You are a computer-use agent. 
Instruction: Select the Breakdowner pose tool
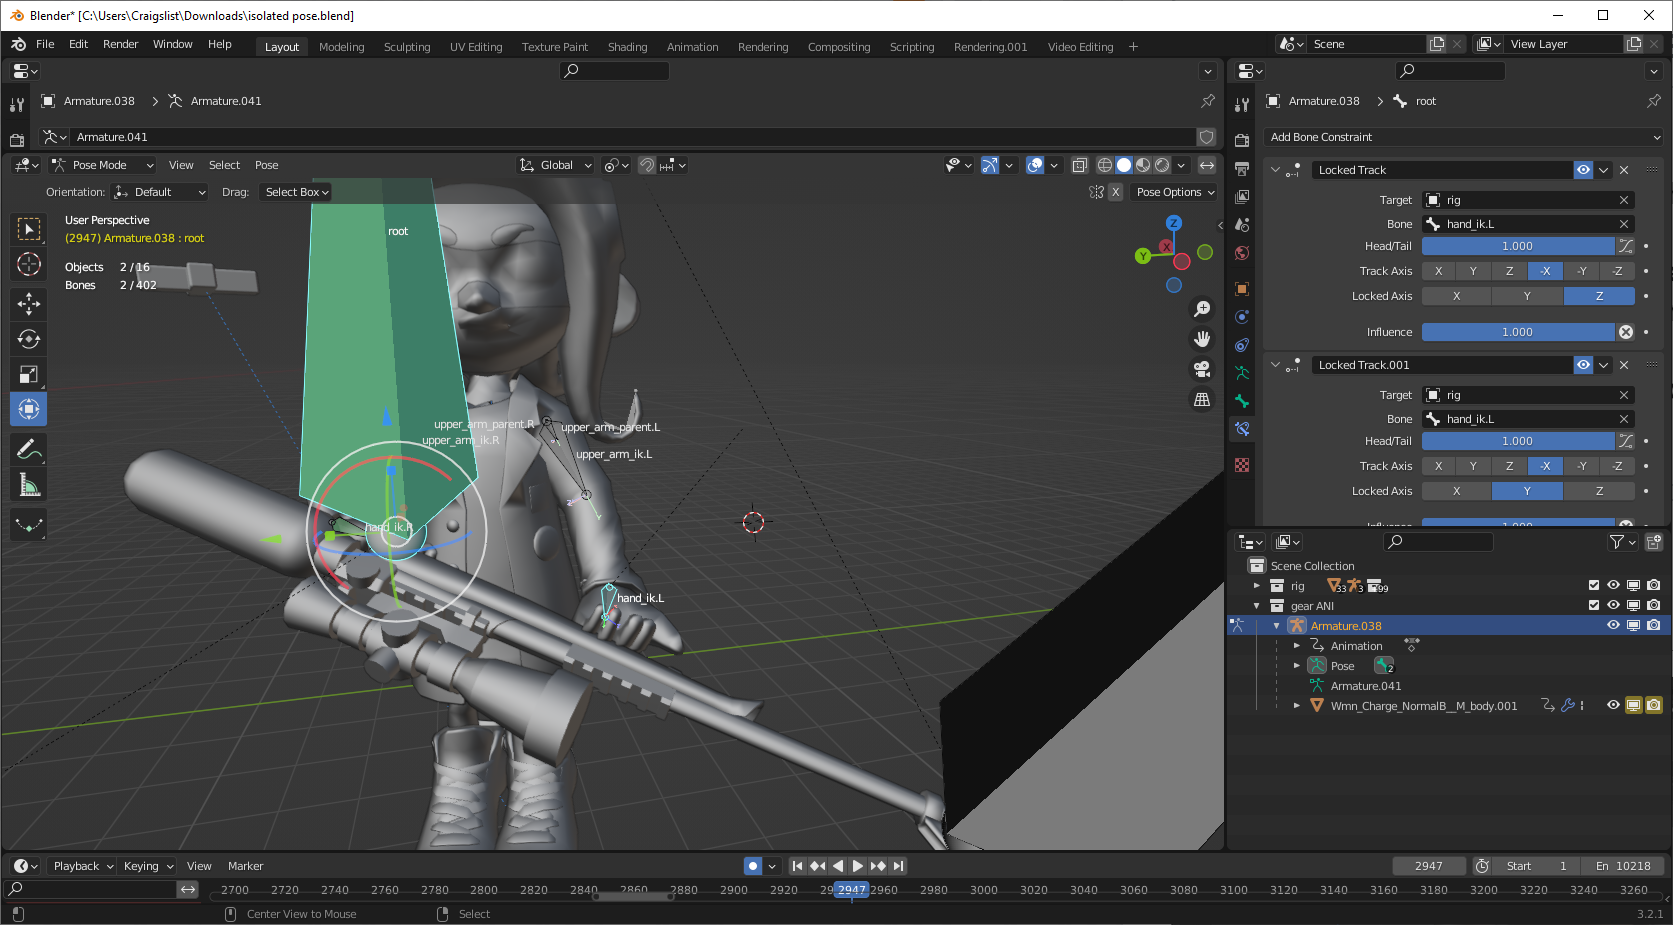click(29, 525)
